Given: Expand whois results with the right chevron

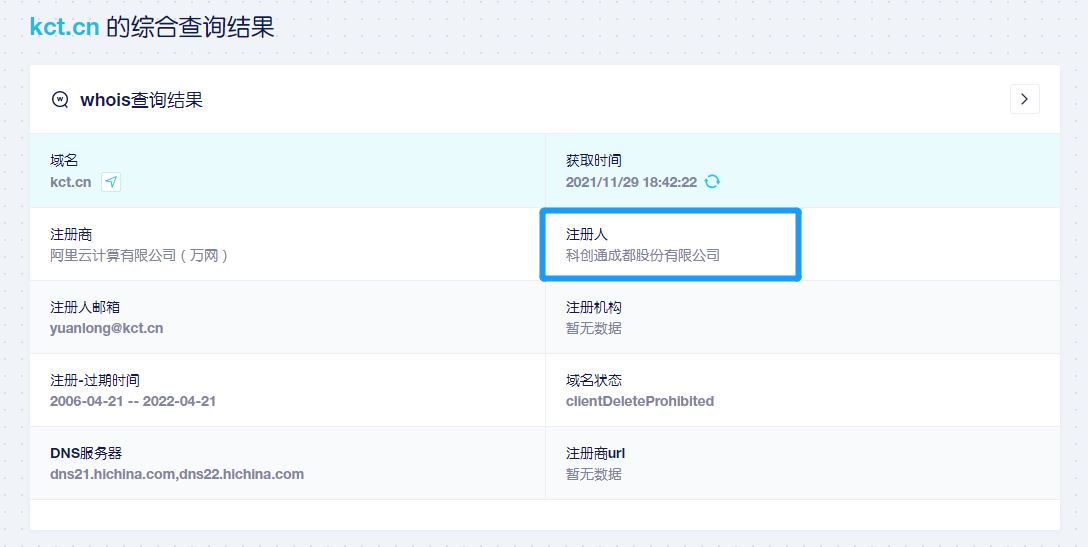Looking at the screenshot, I should point(1024,99).
